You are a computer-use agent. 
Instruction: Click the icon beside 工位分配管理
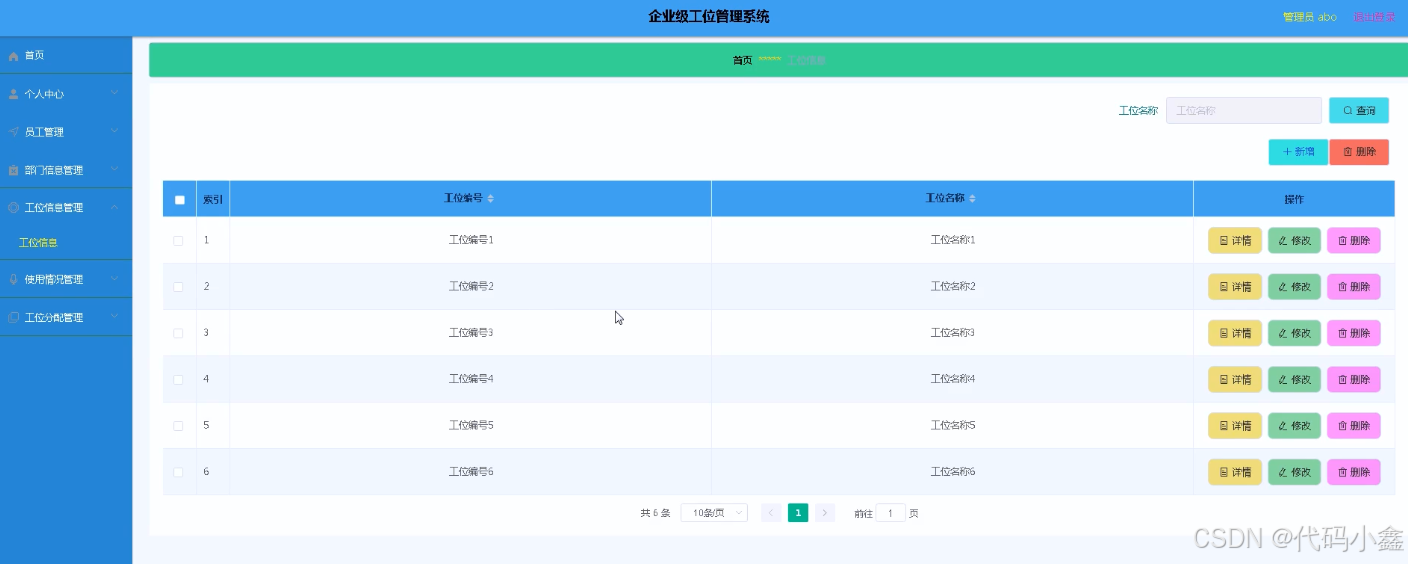[13, 317]
